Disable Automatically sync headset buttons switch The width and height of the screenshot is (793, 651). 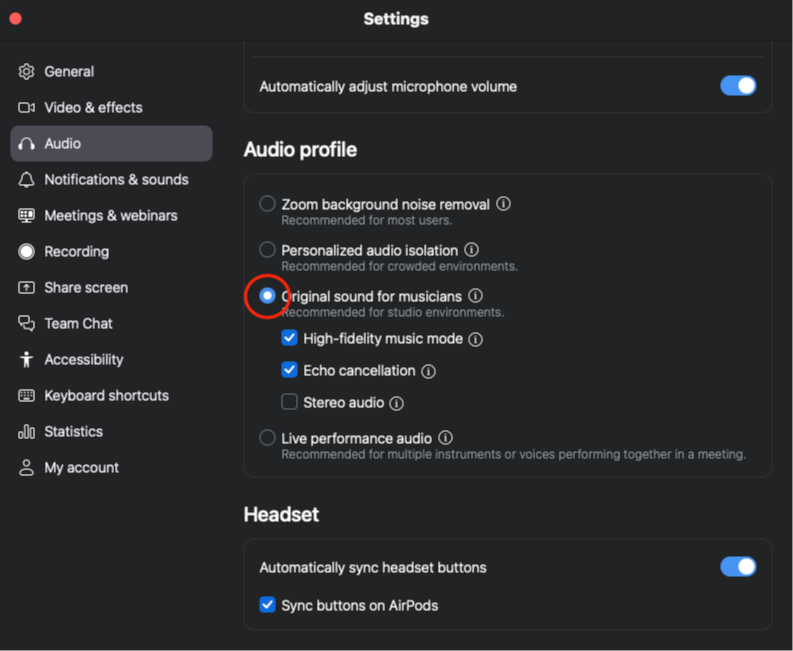(738, 567)
